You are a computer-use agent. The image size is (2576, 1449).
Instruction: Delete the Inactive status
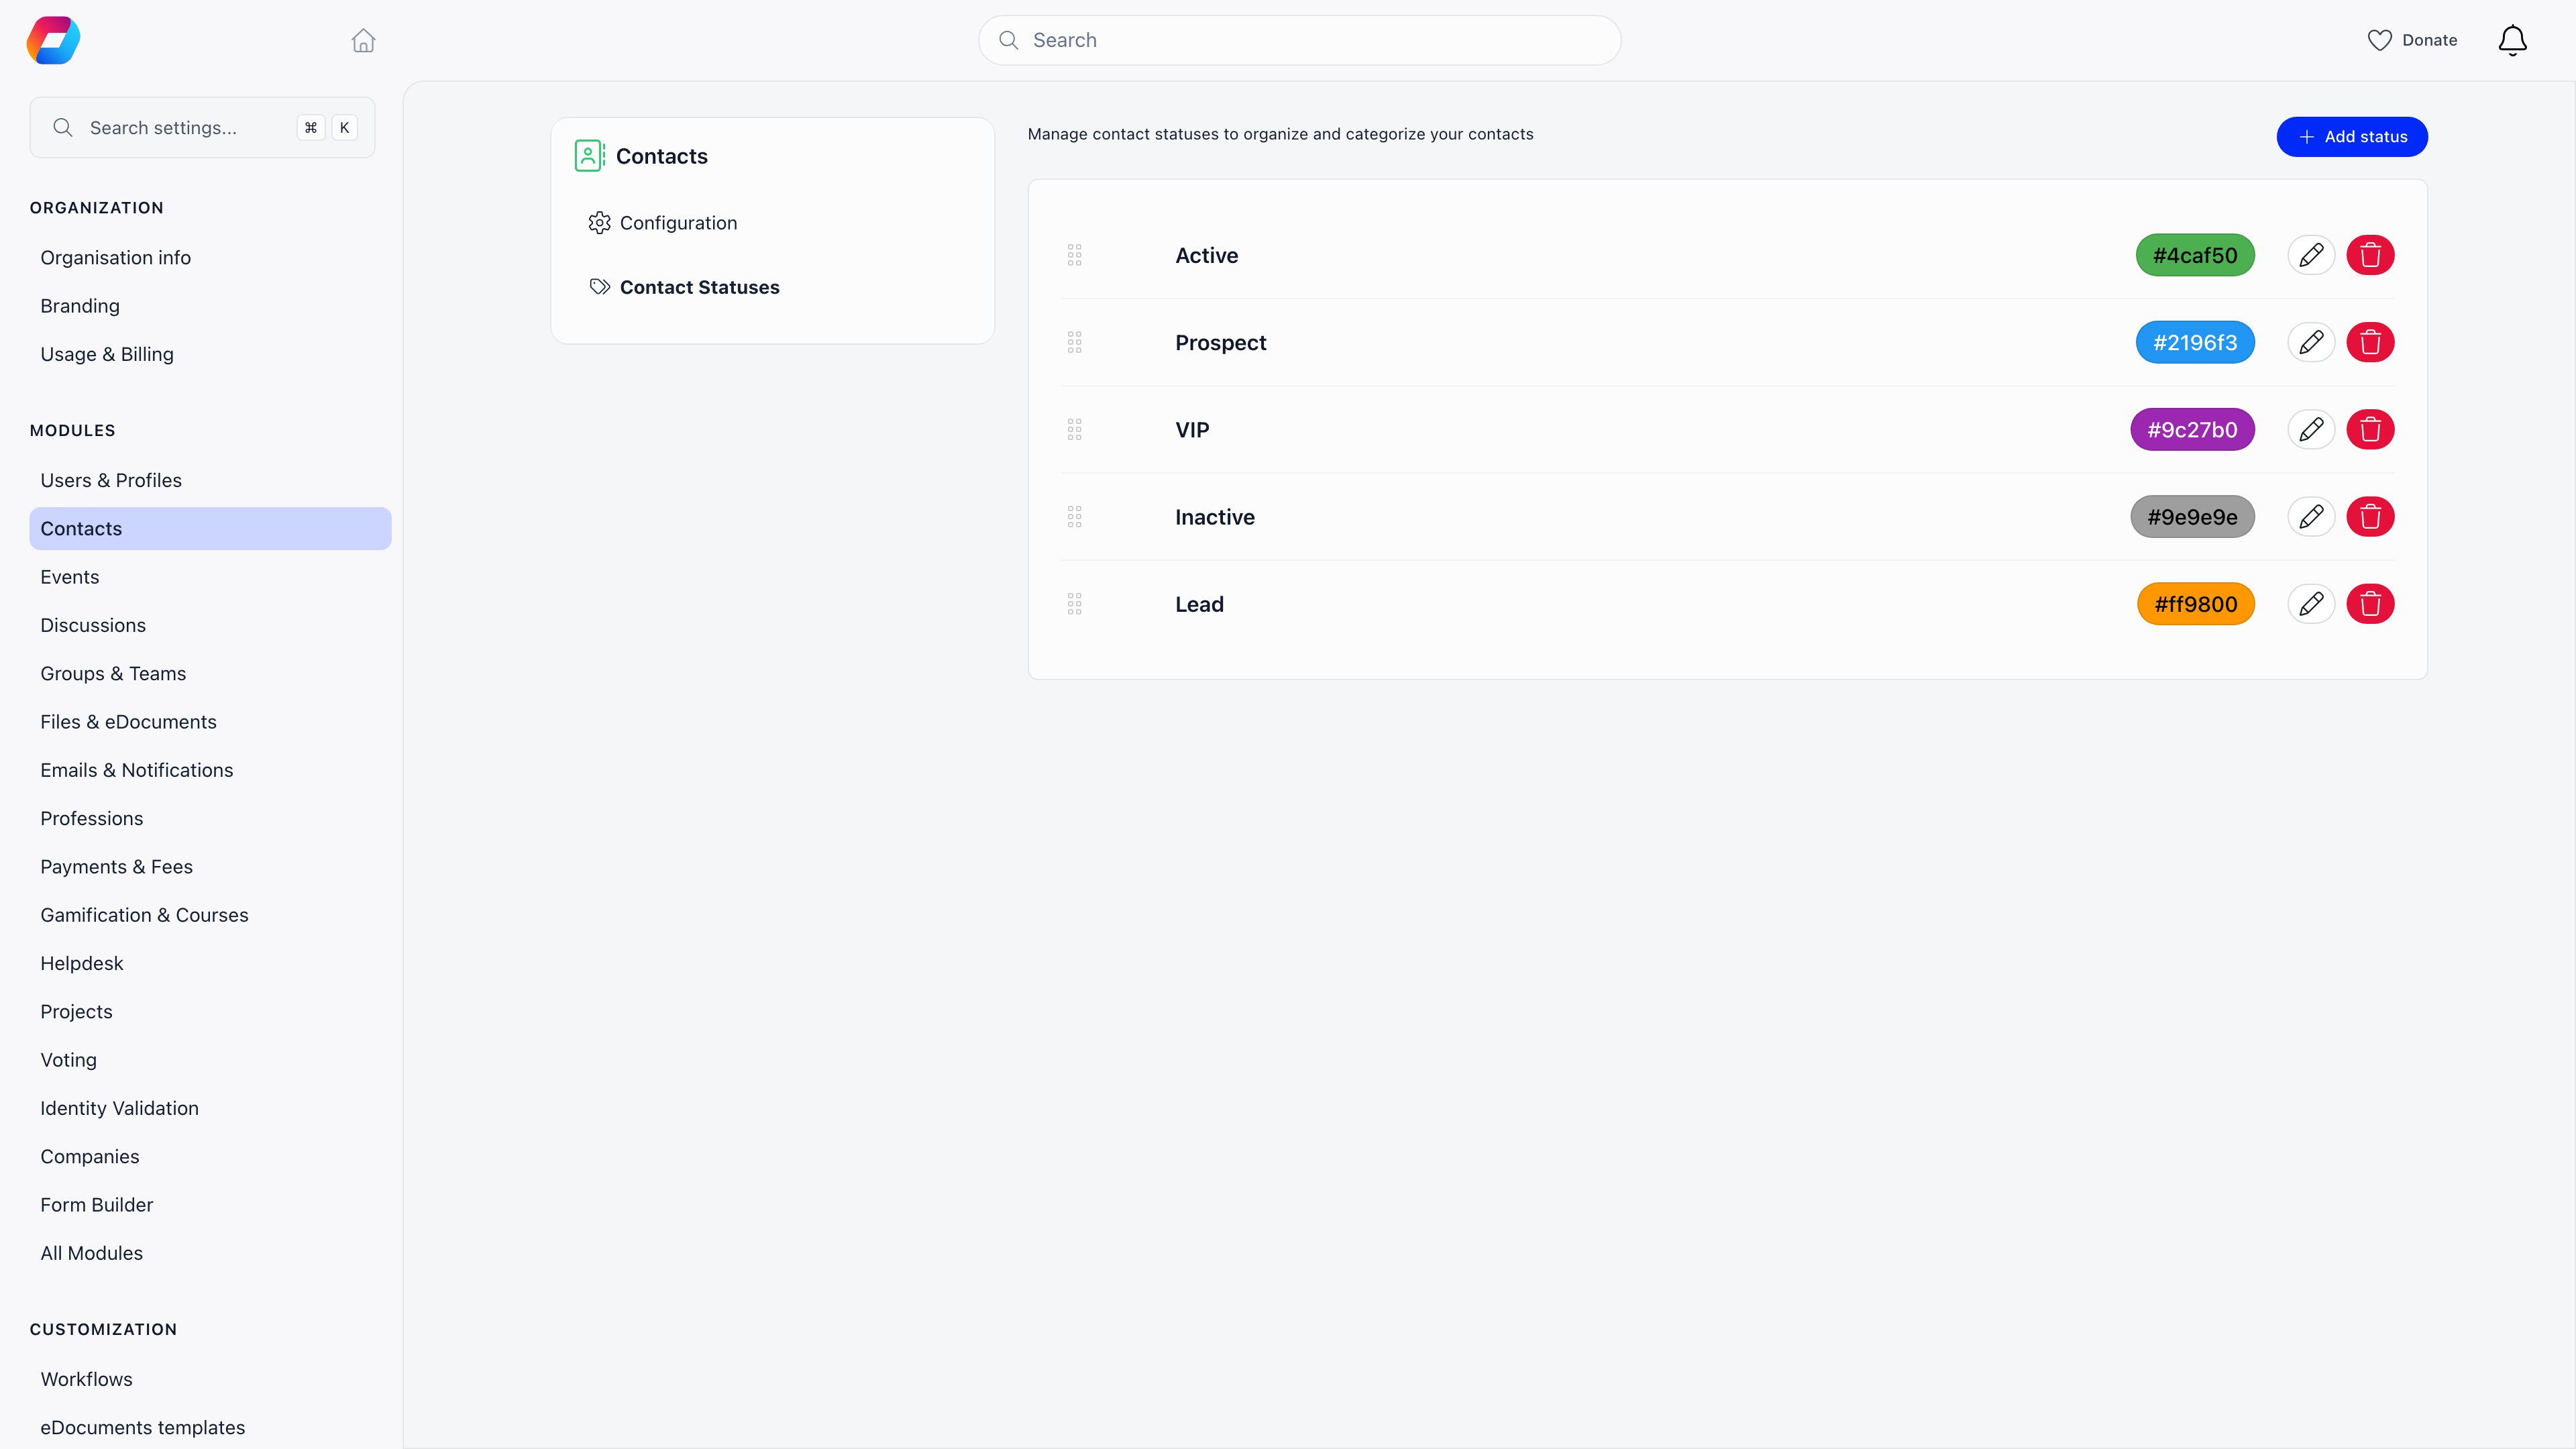(2370, 516)
